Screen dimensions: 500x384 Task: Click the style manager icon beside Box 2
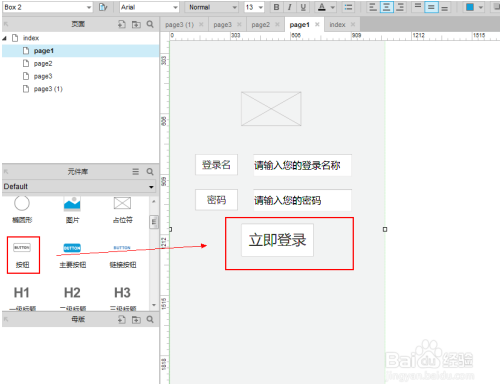tap(103, 7)
